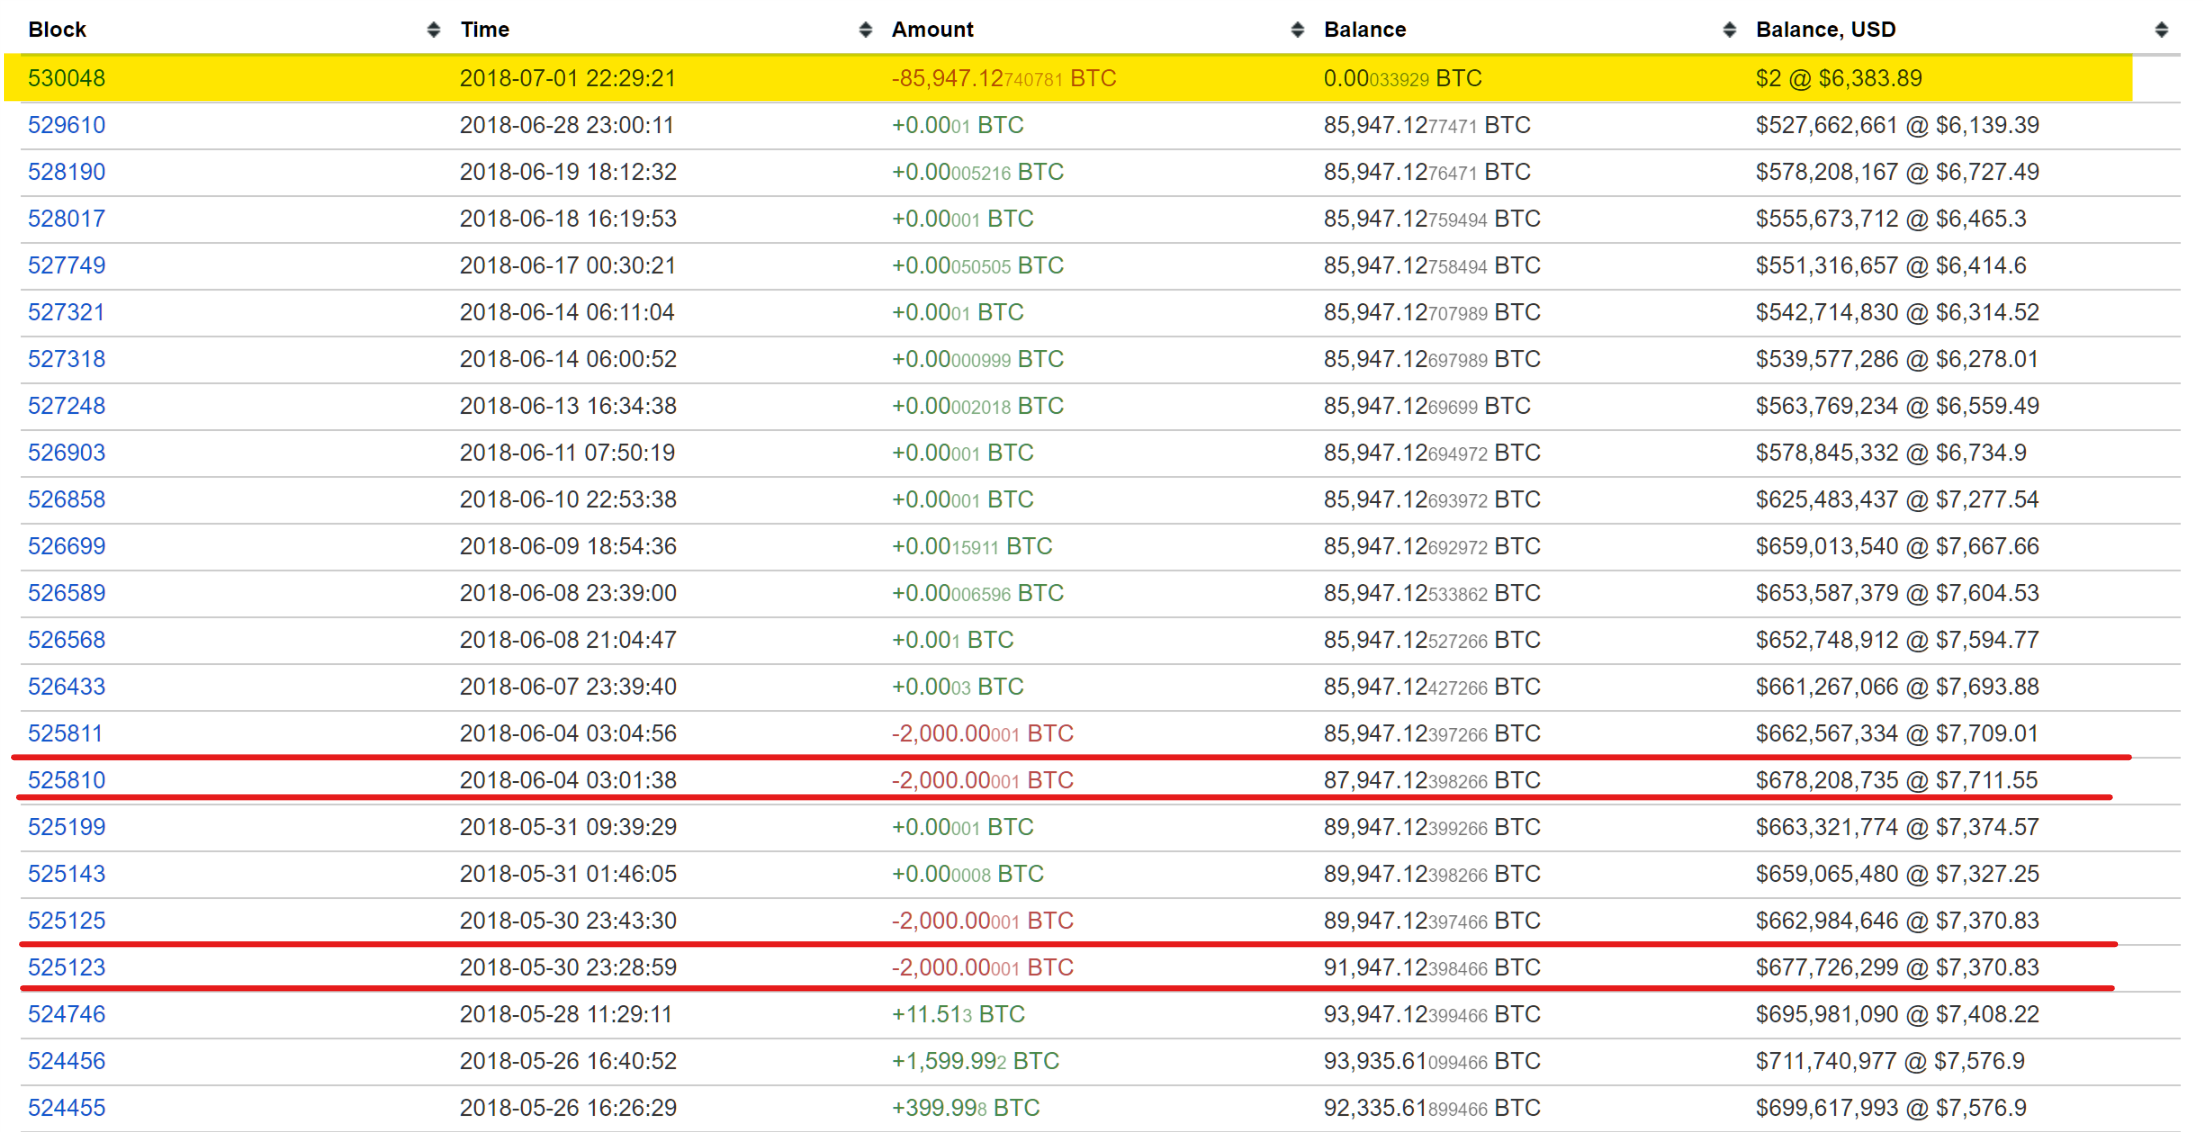Click sort arrows beside Amount header

pos(1297,30)
